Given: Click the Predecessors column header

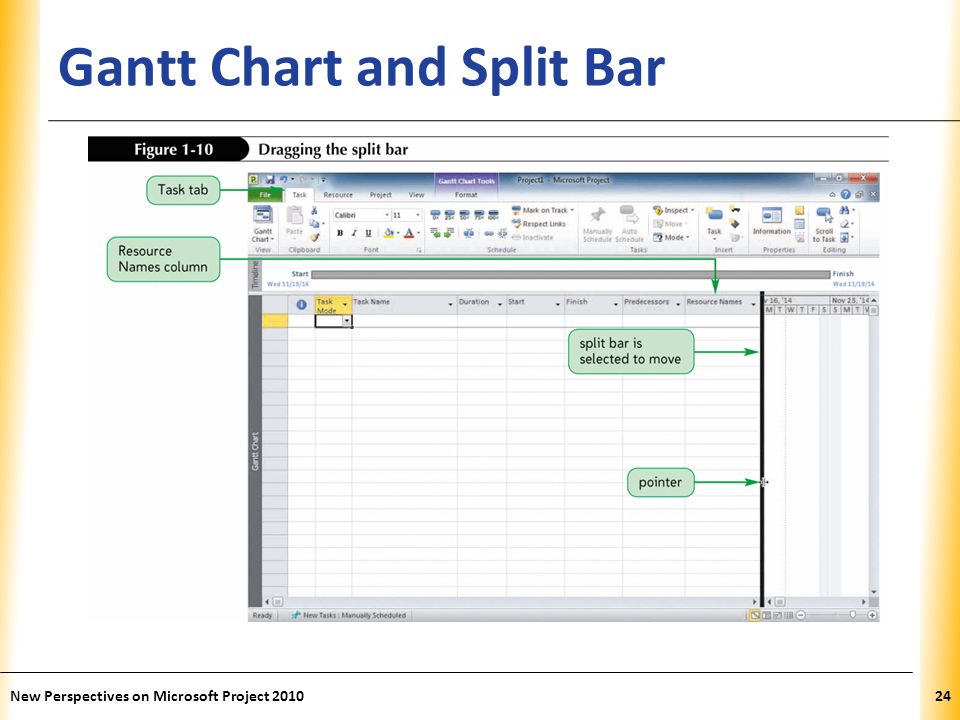Looking at the screenshot, I should (653, 304).
